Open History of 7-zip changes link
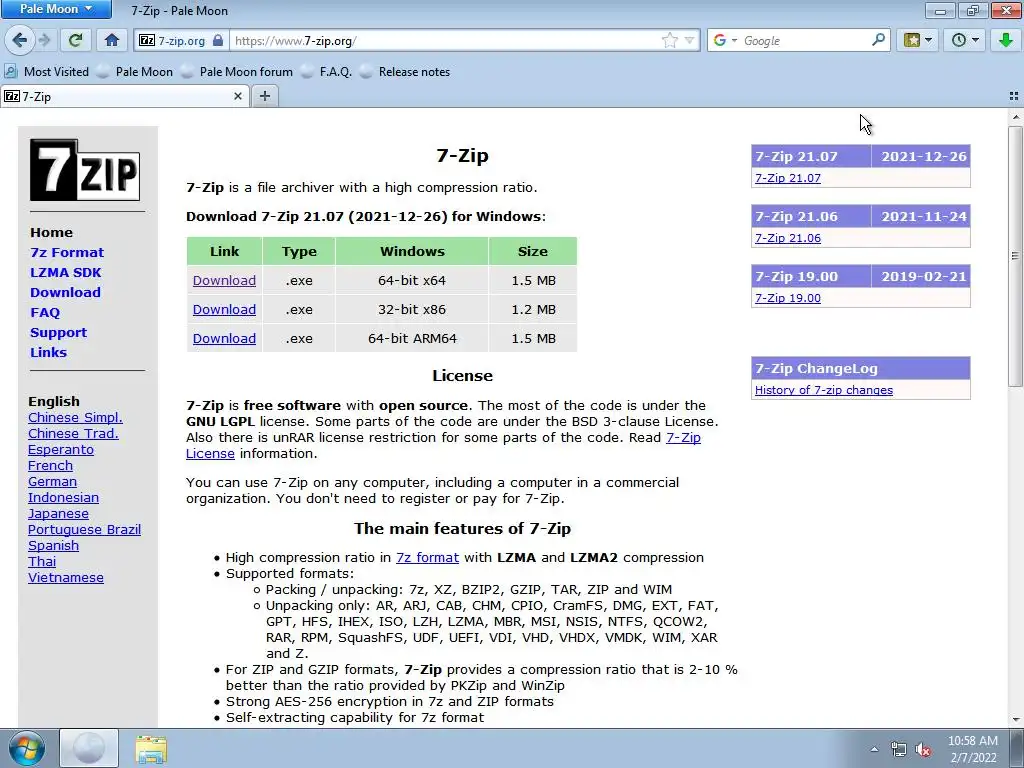The width and height of the screenshot is (1024, 768). [x=824, y=391]
